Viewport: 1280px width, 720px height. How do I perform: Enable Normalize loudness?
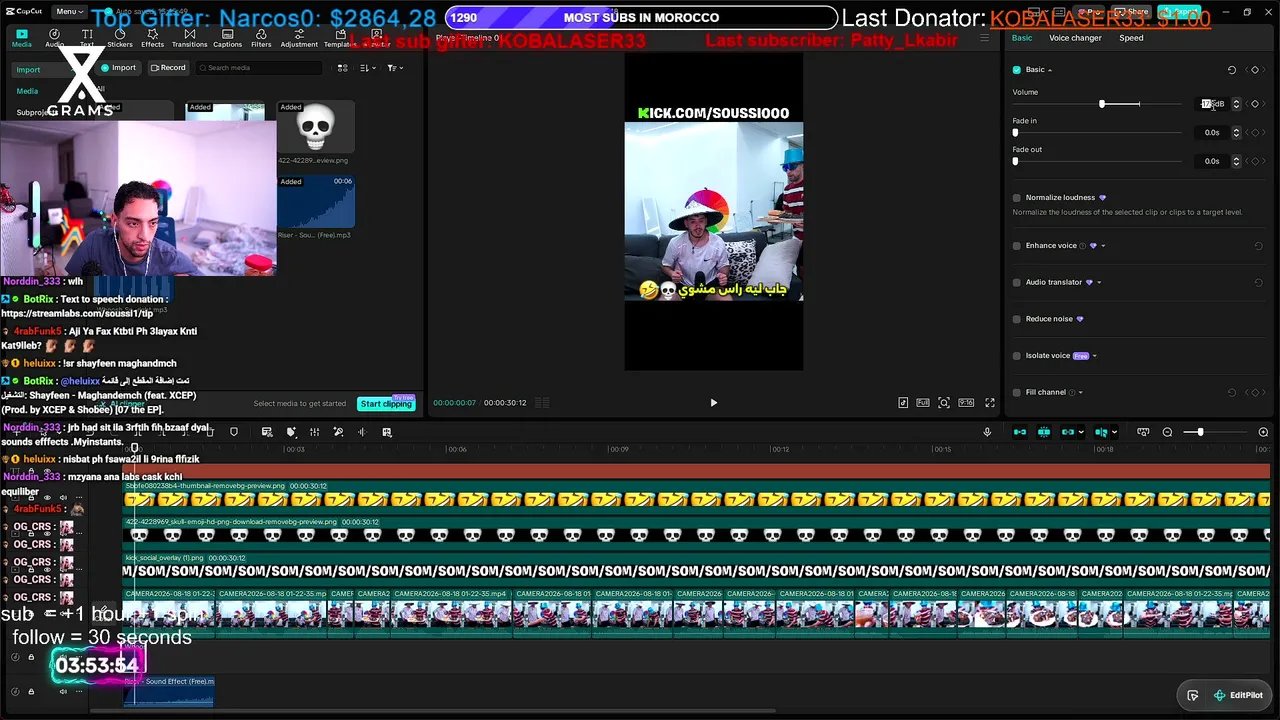(x=1017, y=198)
